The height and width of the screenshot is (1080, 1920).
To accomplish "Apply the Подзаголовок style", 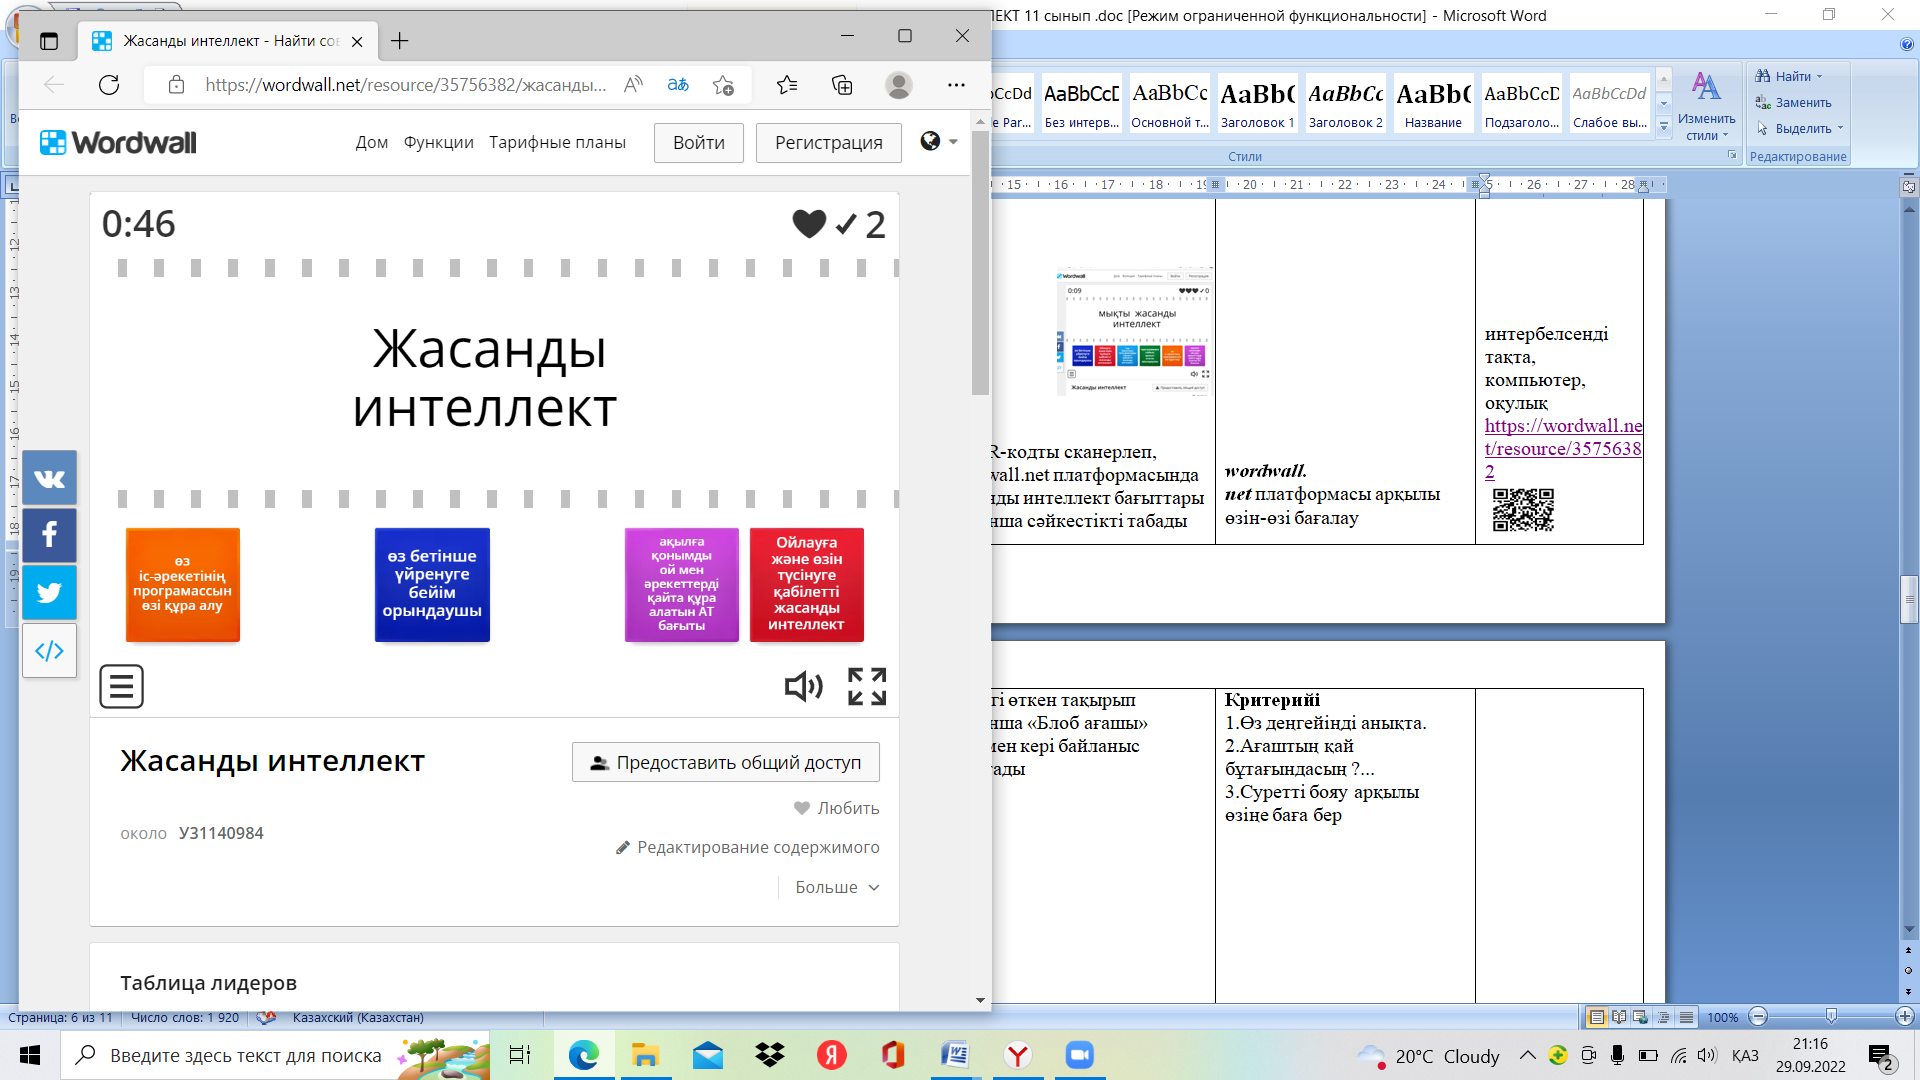I will coord(1522,104).
